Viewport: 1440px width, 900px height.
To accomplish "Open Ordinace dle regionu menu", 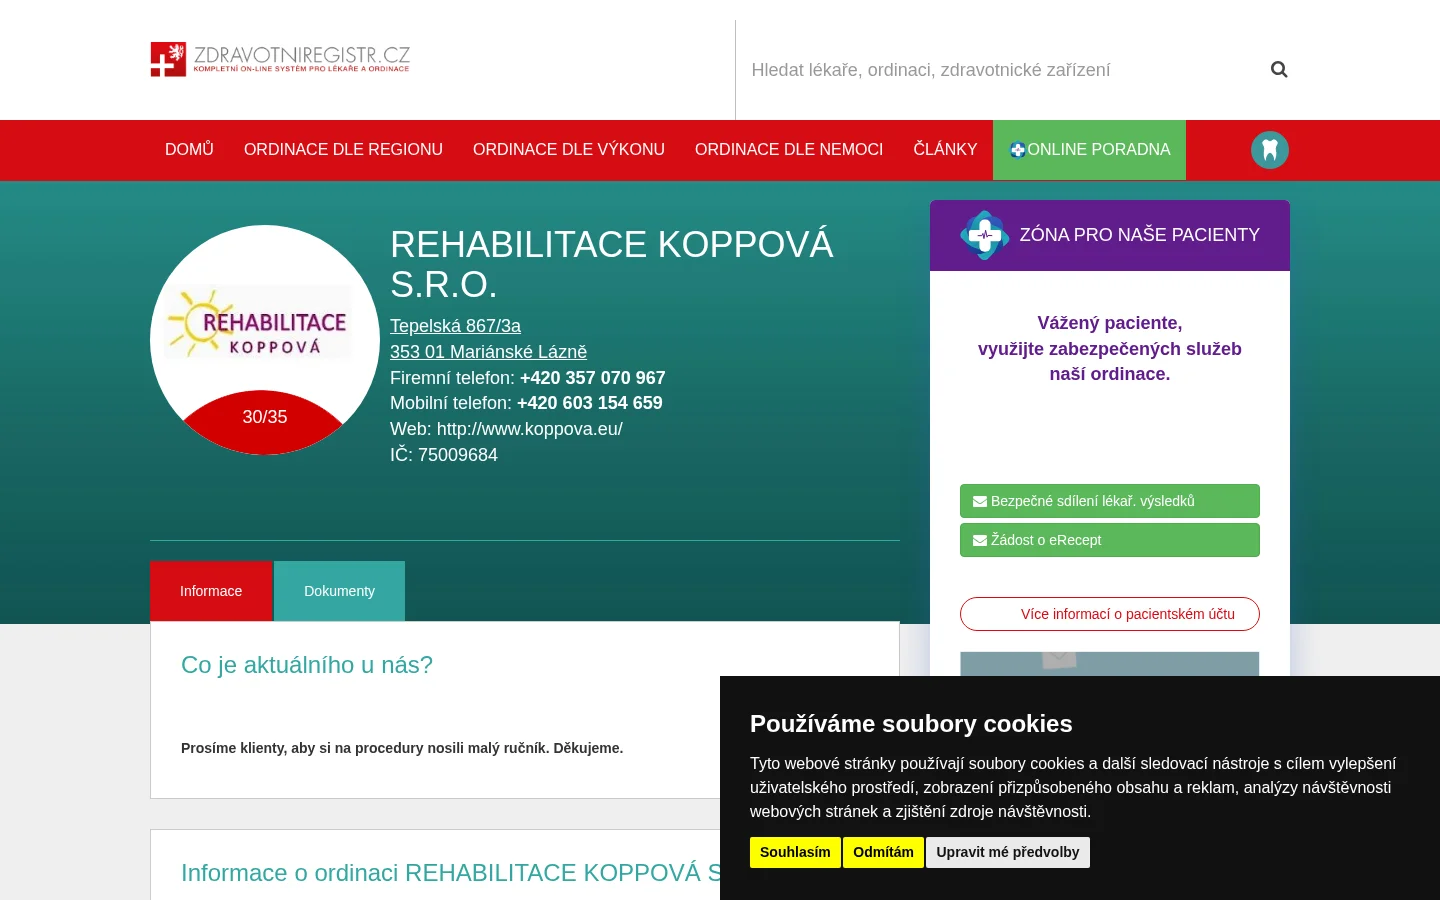I will coord(343,150).
